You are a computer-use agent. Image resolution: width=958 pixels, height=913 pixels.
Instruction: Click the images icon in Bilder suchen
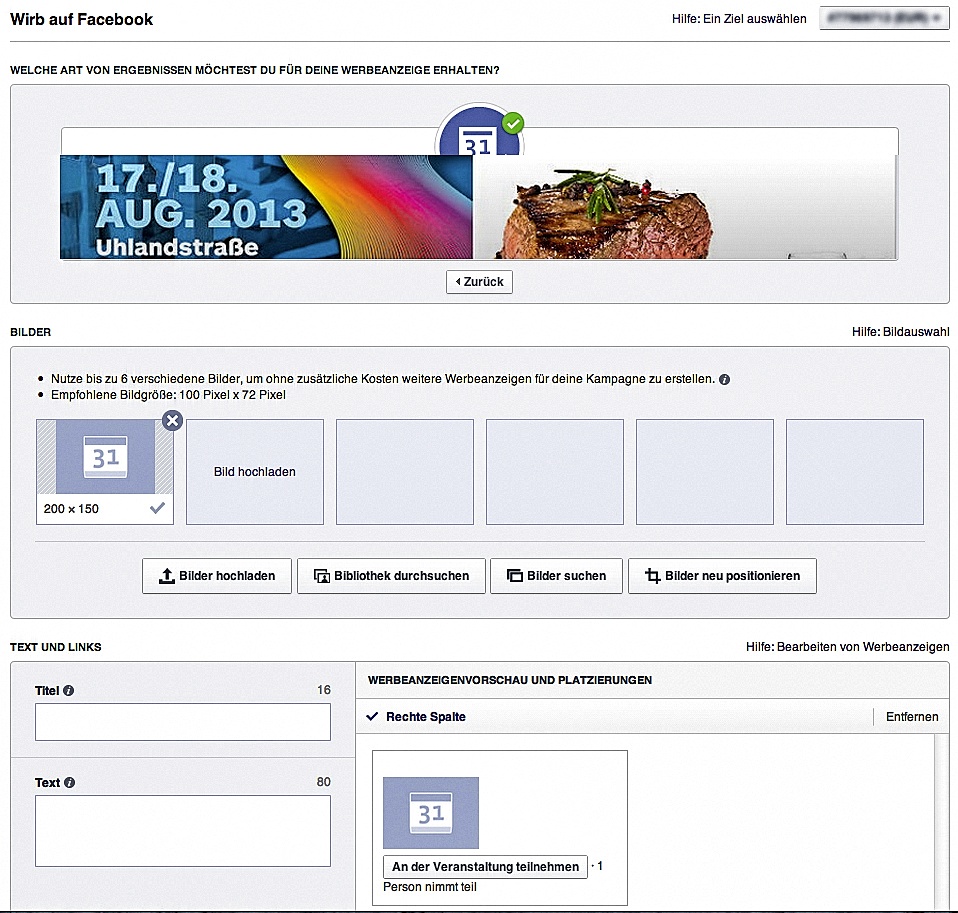514,576
